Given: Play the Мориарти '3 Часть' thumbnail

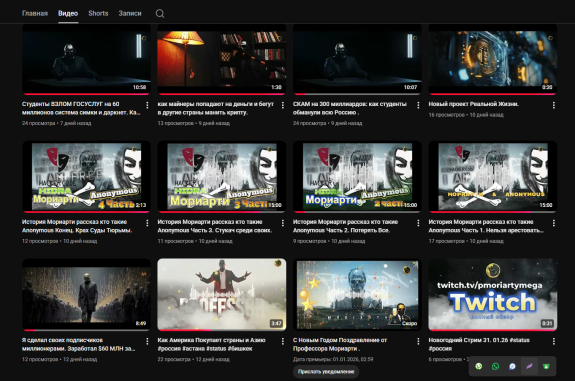Looking at the screenshot, I should (221, 176).
